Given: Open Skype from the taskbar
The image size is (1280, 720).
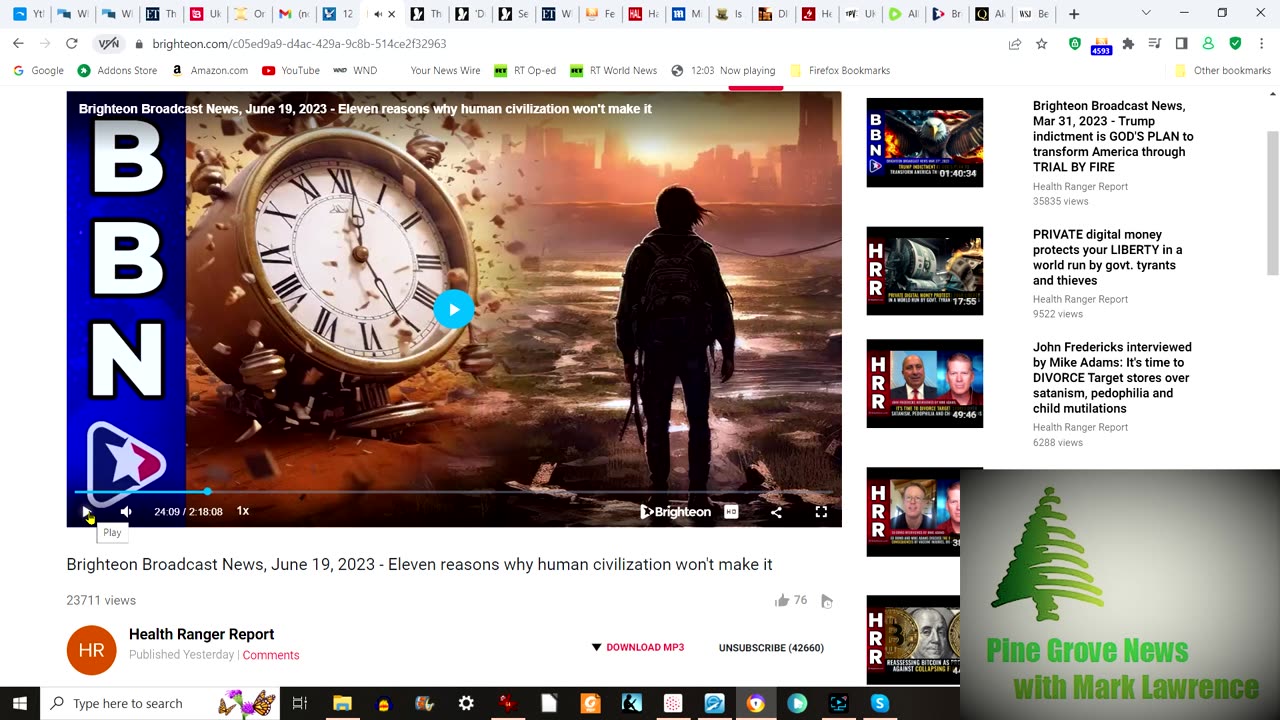Looking at the screenshot, I should tap(880, 703).
